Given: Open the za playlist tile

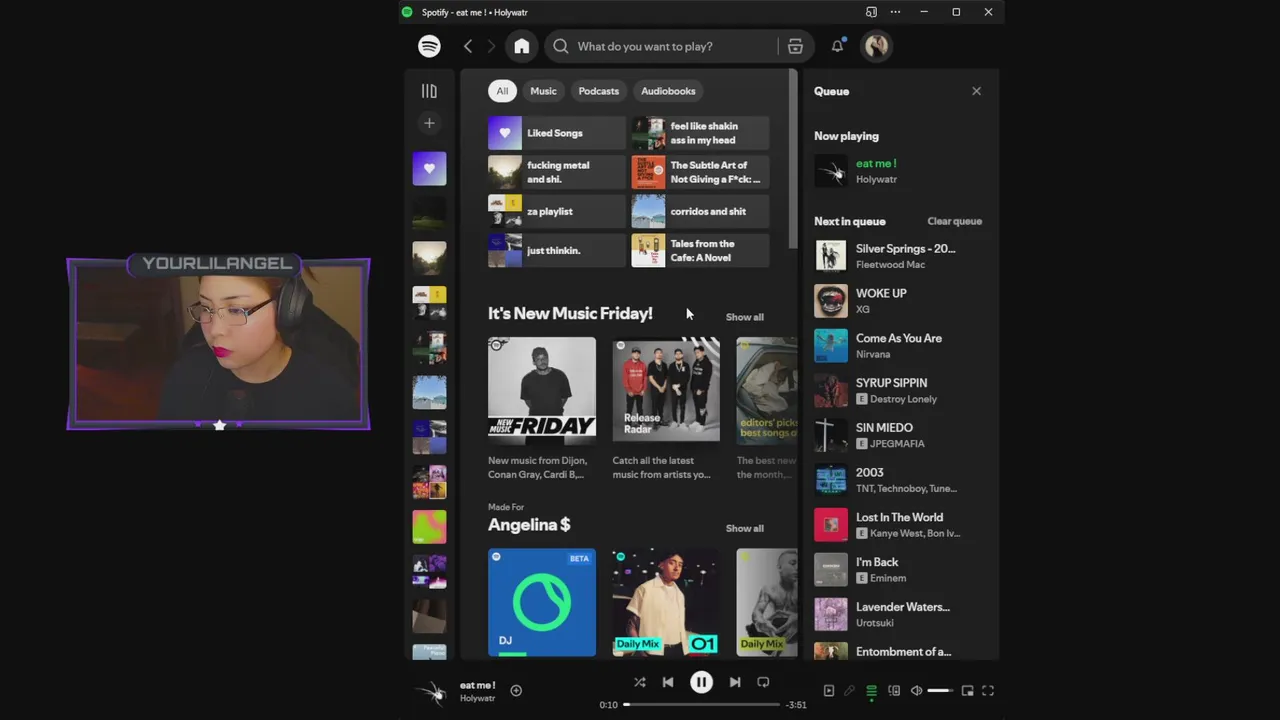Looking at the screenshot, I should (x=557, y=211).
